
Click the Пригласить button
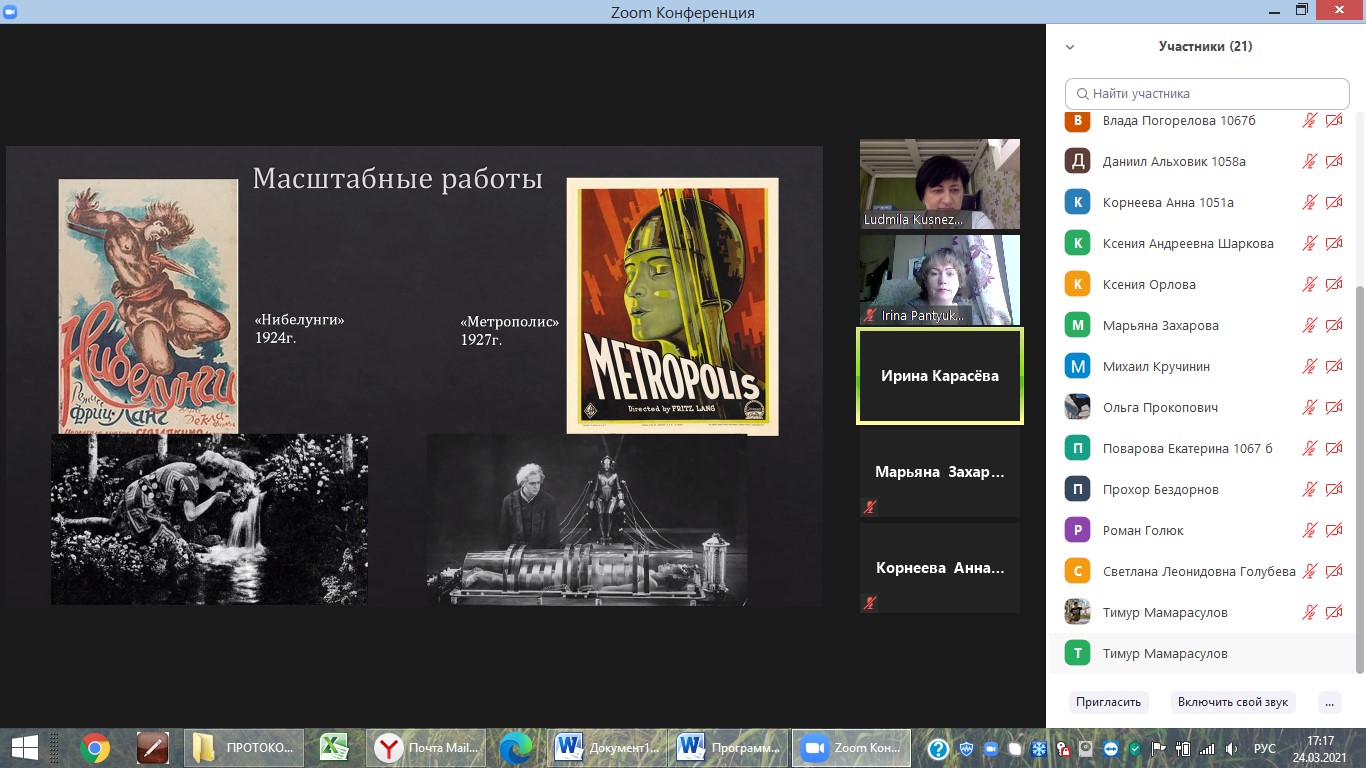(1108, 702)
